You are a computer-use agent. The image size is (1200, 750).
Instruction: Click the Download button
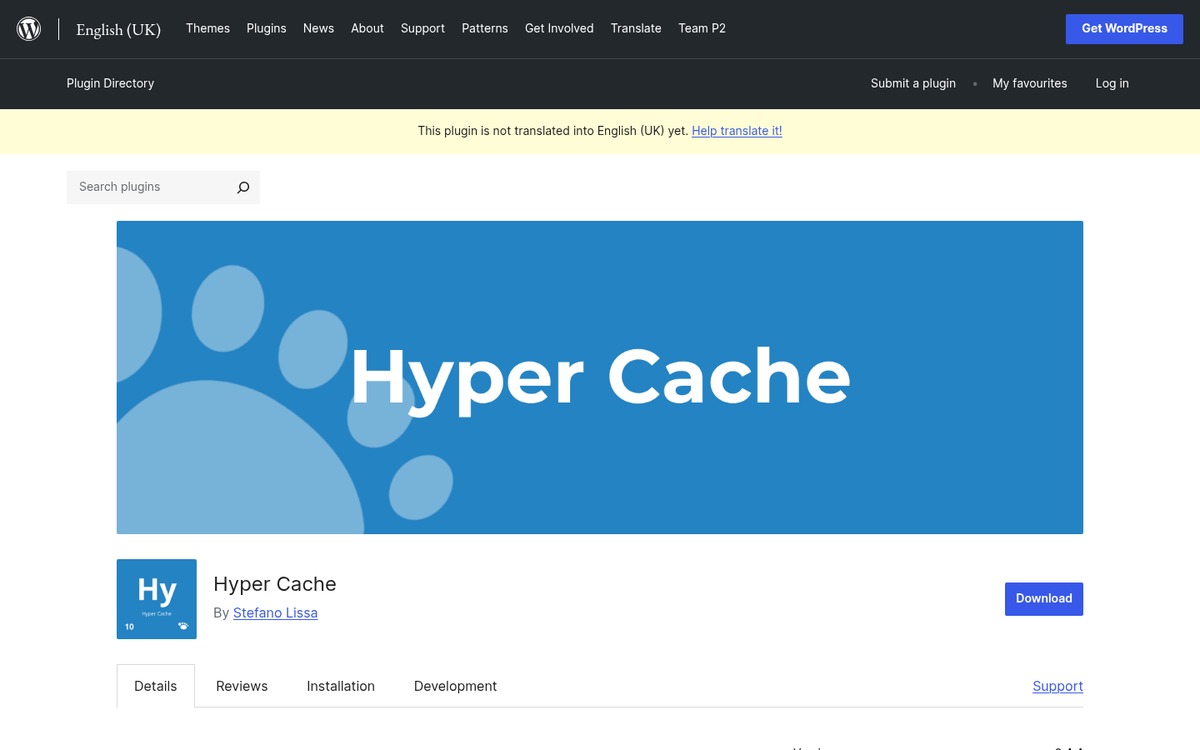[1044, 598]
